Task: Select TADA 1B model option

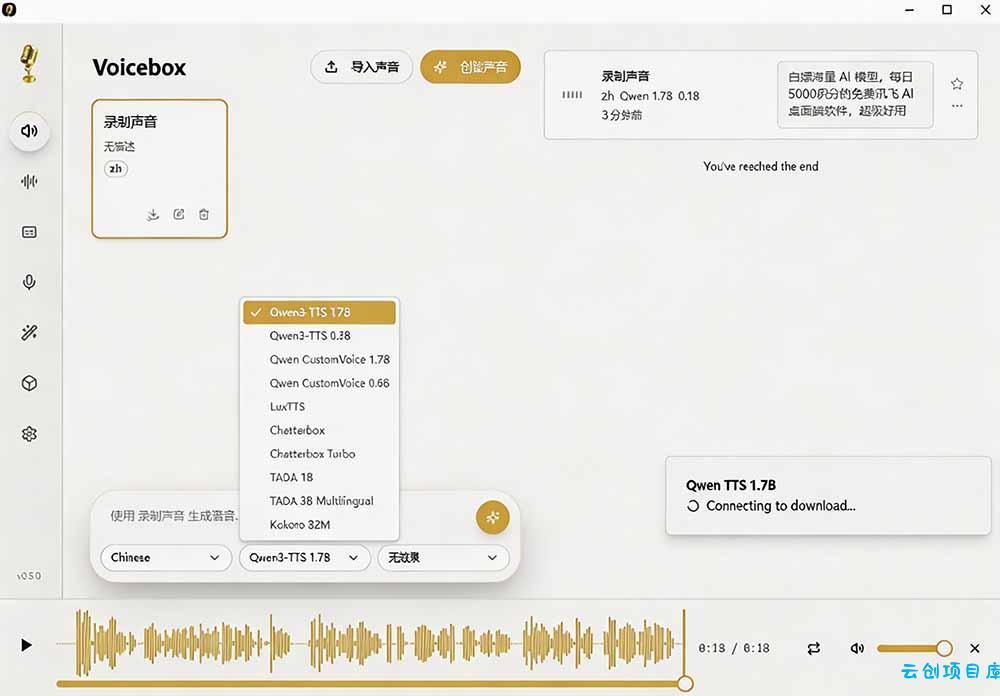Action: click(319, 477)
